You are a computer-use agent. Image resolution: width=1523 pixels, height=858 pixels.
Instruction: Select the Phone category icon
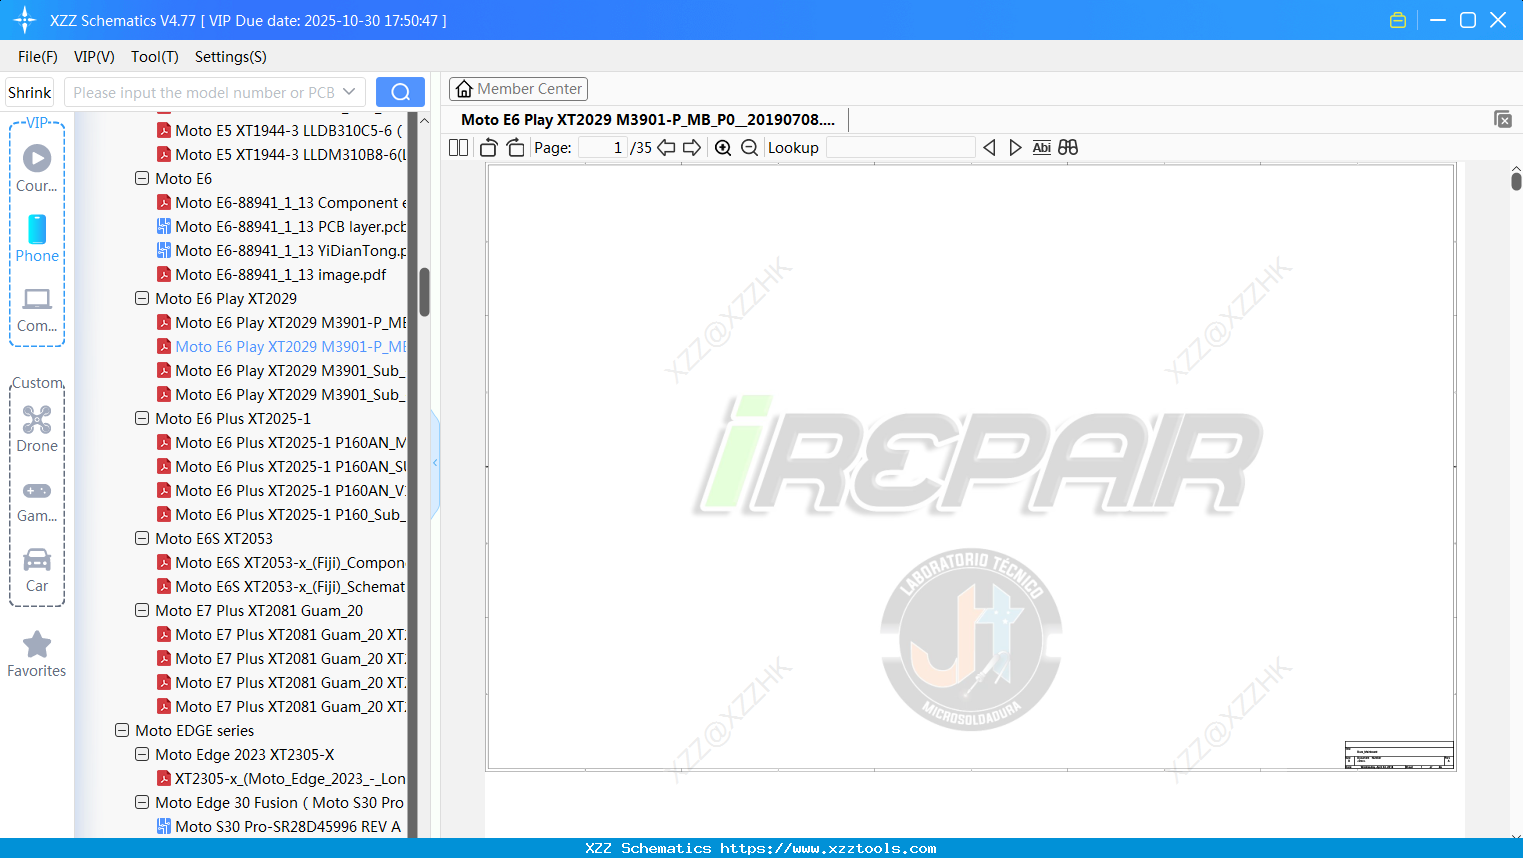pyautogui.click(x=37, y=239)
